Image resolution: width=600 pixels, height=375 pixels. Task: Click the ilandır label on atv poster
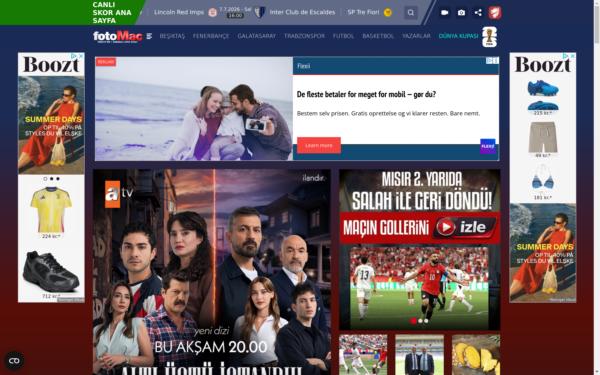tap(313, 178)
